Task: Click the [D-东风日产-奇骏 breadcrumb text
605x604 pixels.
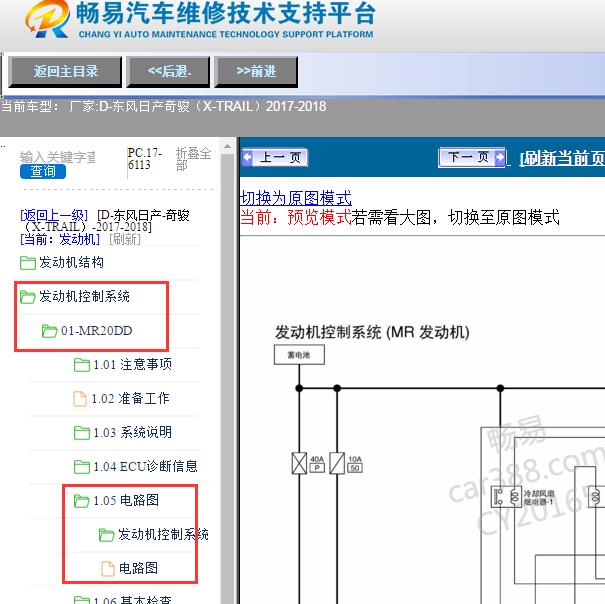Action: [144, 215]
